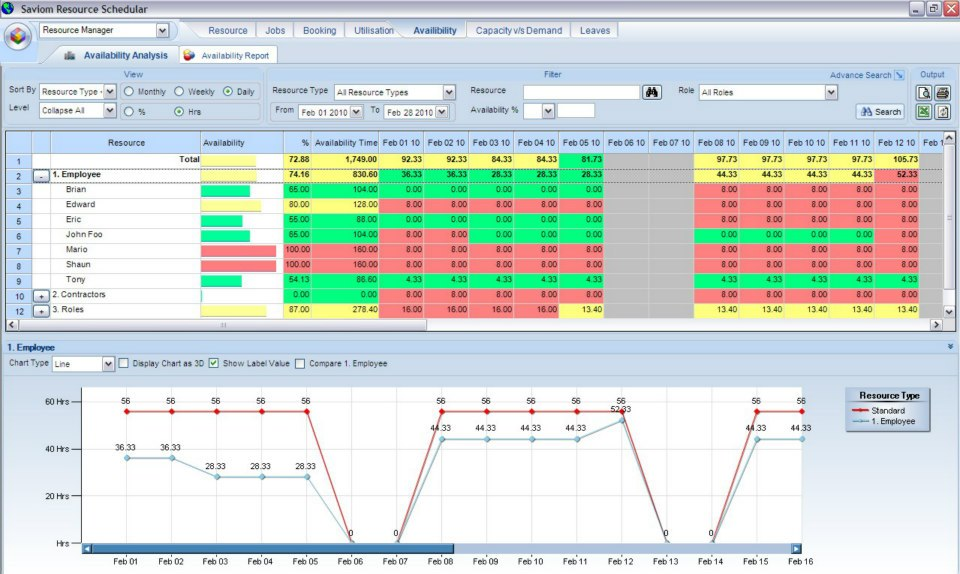Image resolution: width=960 pixels, height=574 pixels.
Task: Click the Availability Report pie icon
Action: click(x=189, y=55)
